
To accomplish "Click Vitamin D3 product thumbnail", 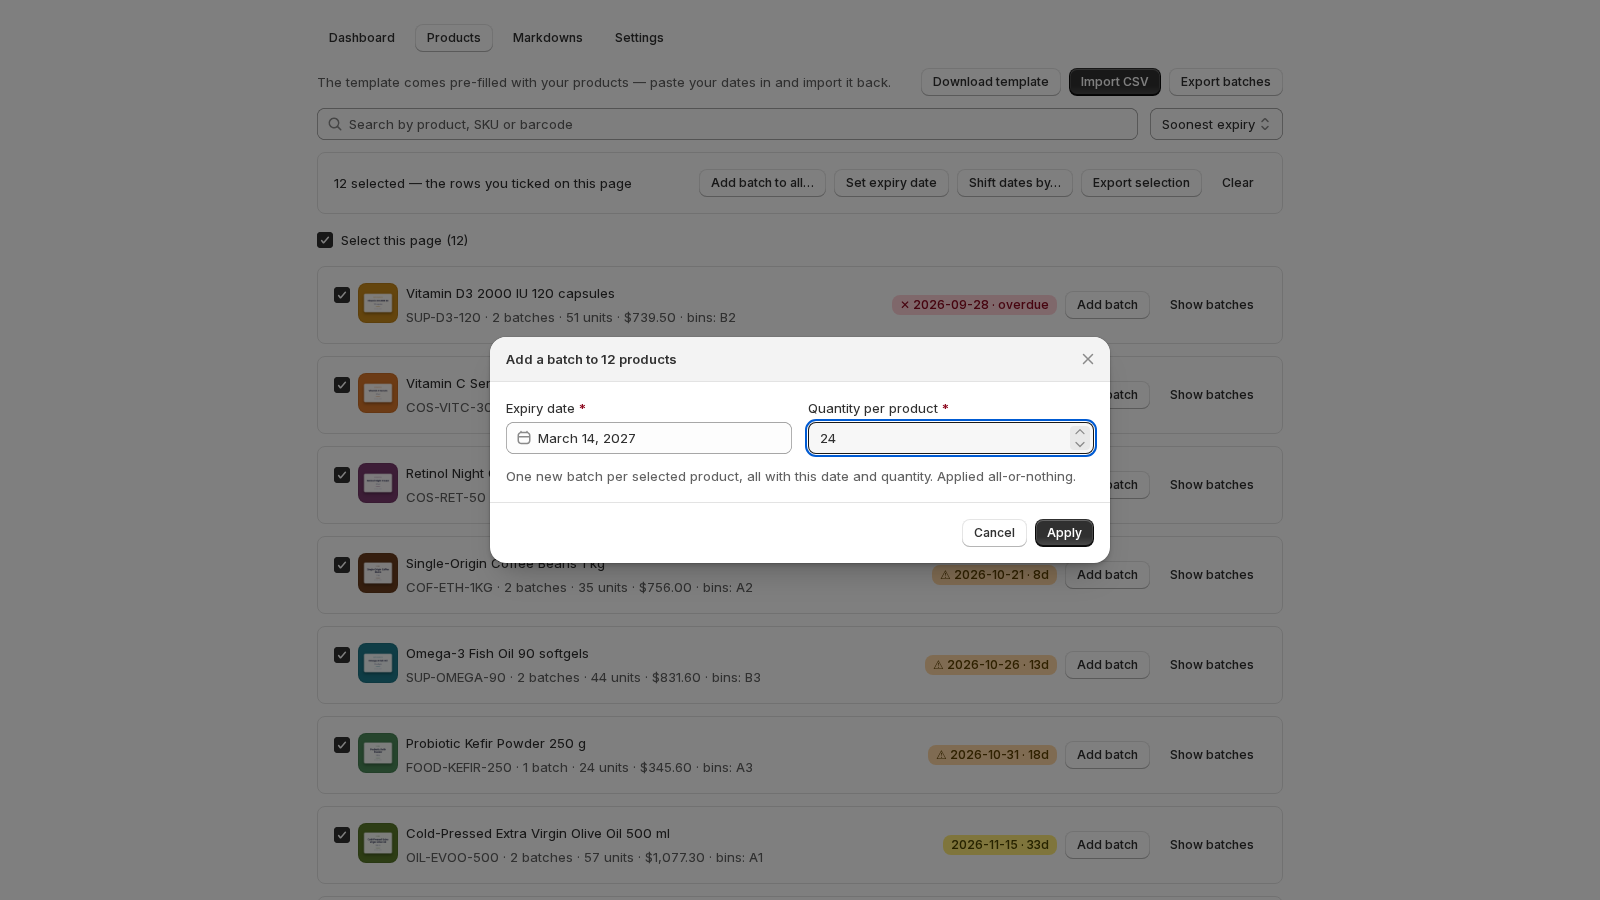I will (x=378, y=303).
